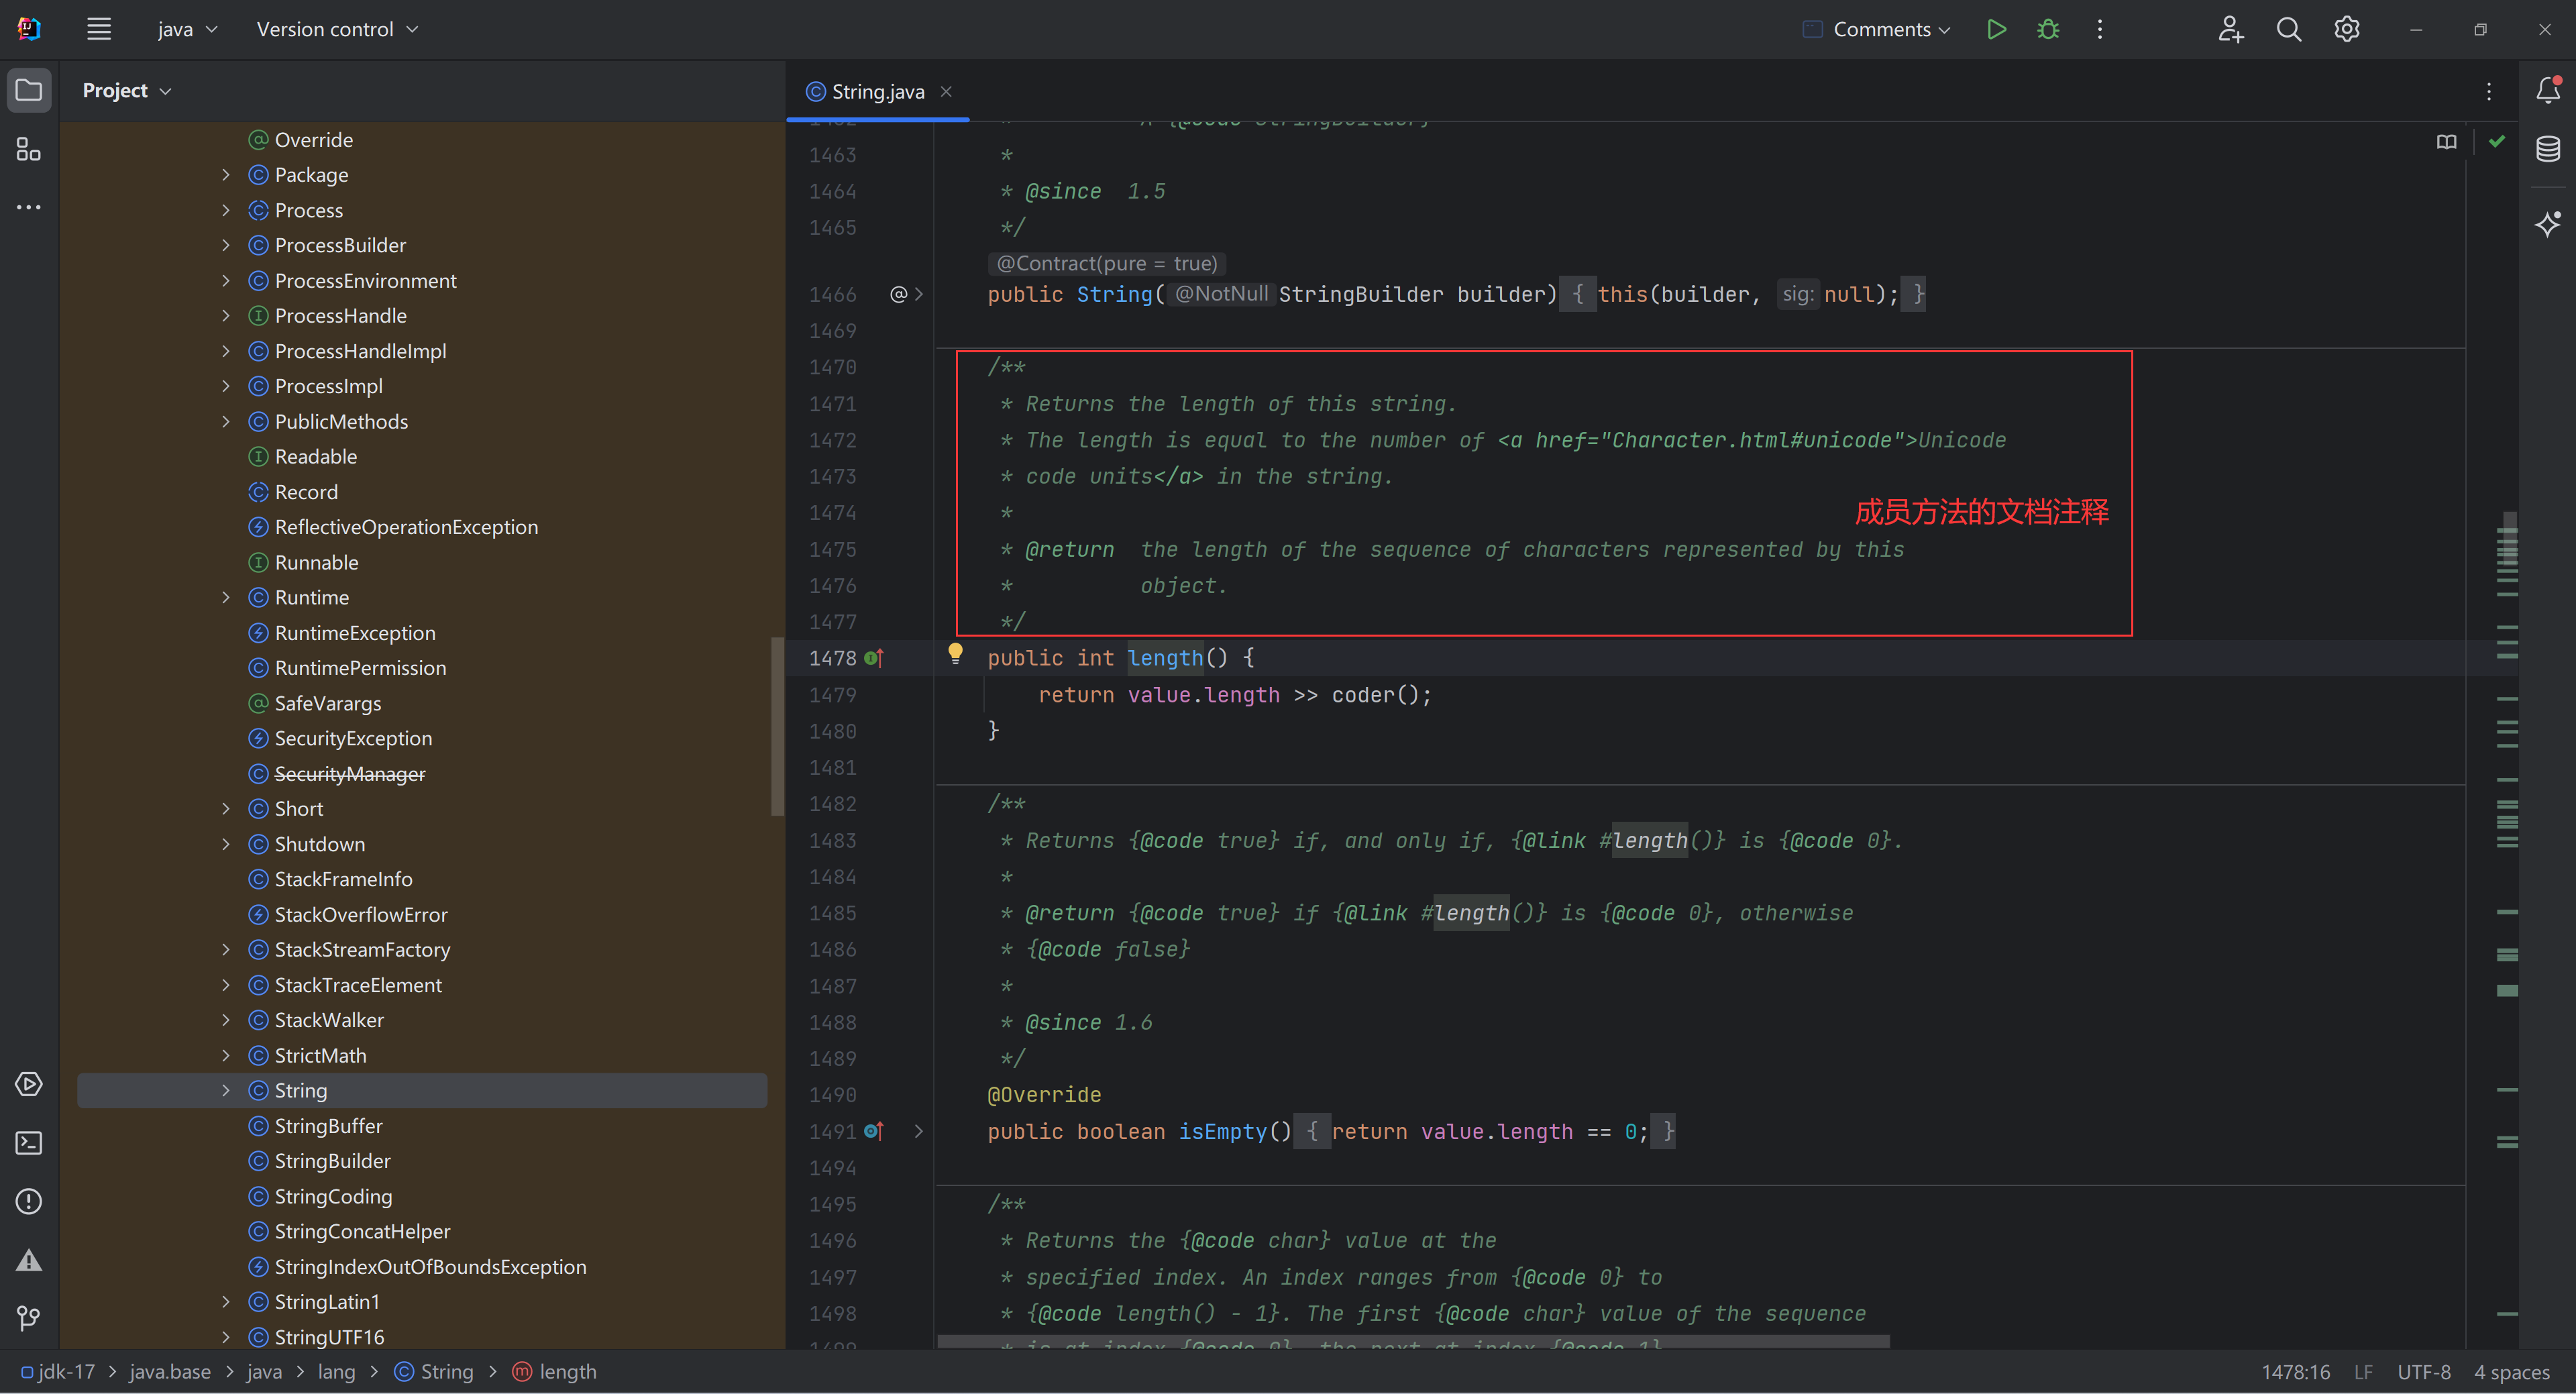Click java.base in the breadcrumb bar
The image size is (2576, 1394).
click(170, 1371)
